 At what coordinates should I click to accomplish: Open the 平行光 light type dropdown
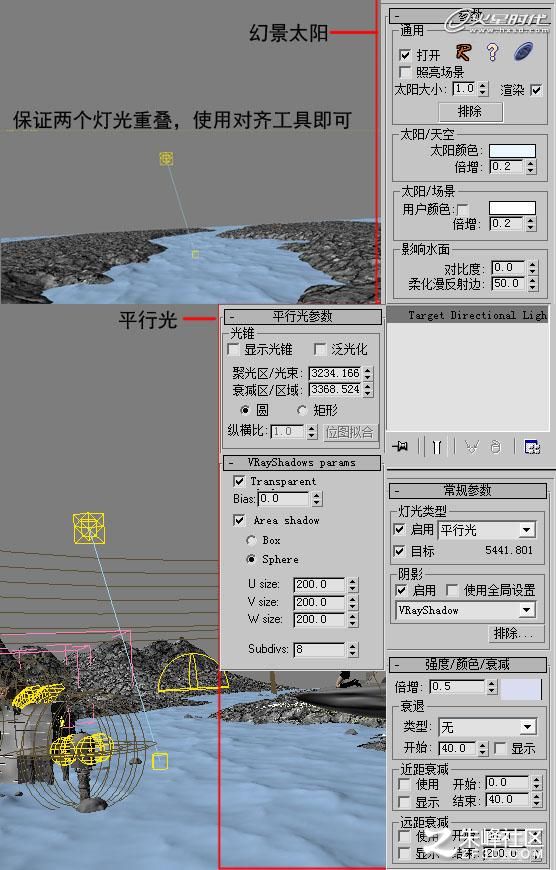(x=487, y=530)
